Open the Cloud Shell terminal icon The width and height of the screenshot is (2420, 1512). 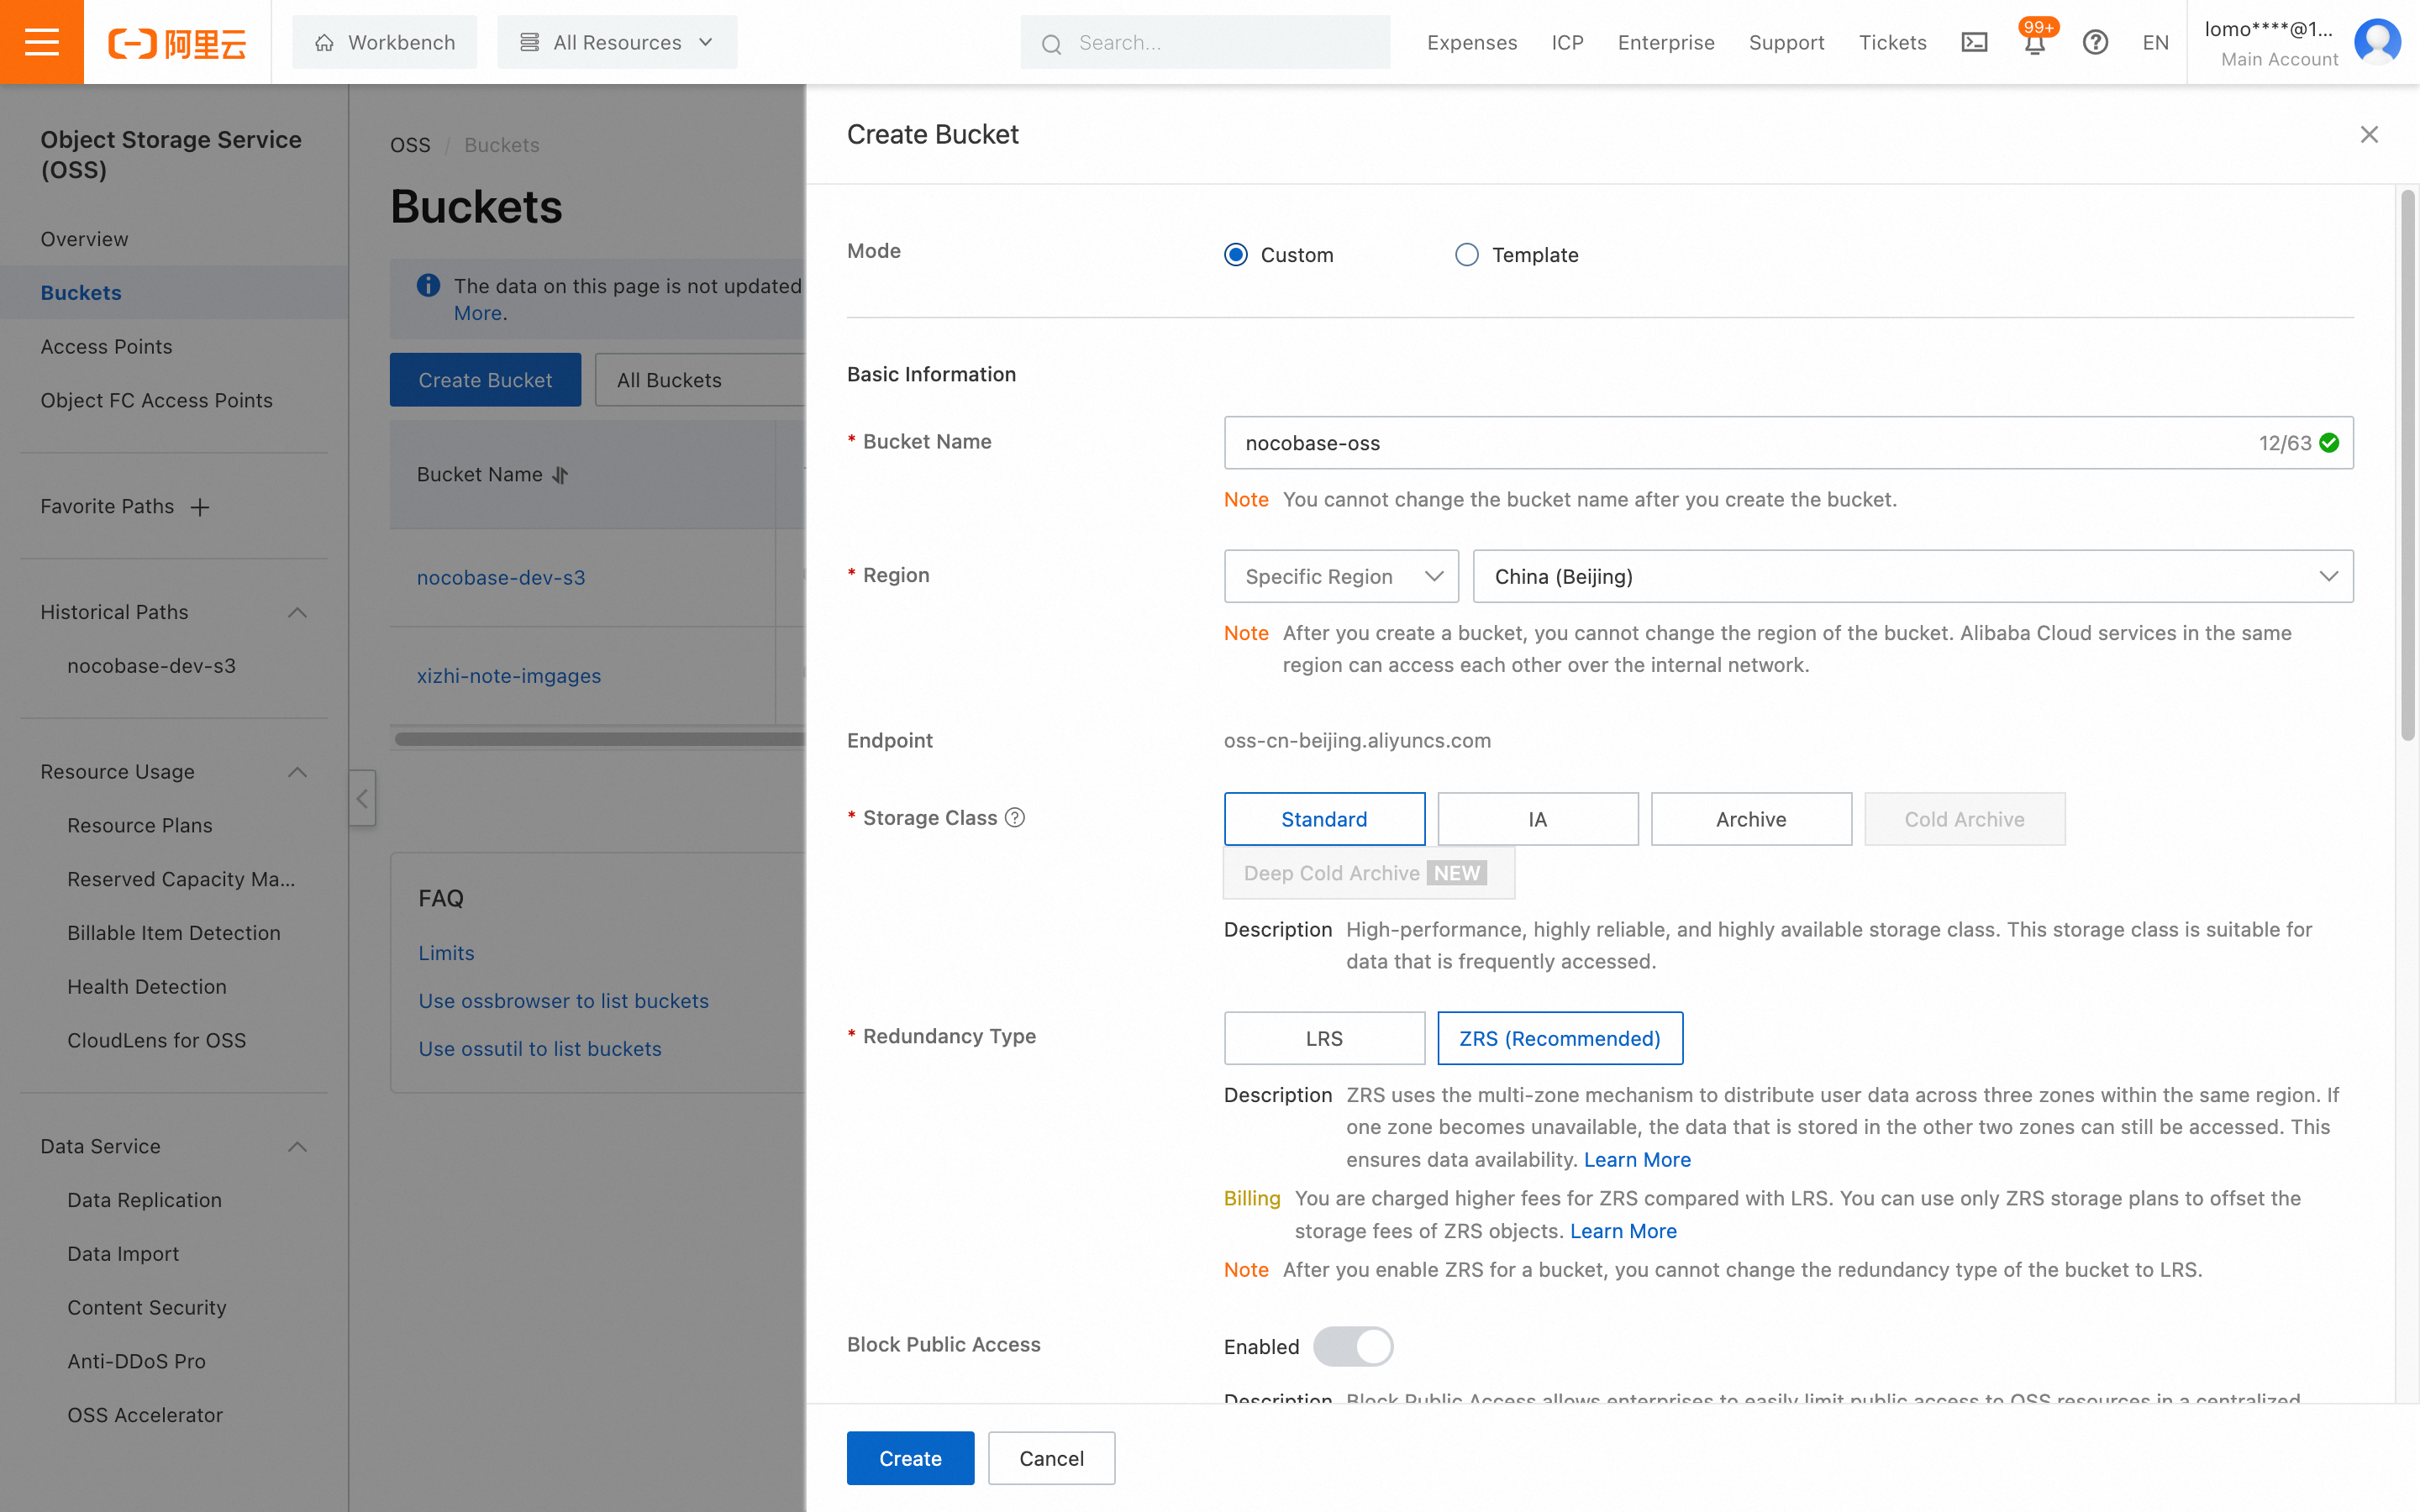[x=1974, y=42]
